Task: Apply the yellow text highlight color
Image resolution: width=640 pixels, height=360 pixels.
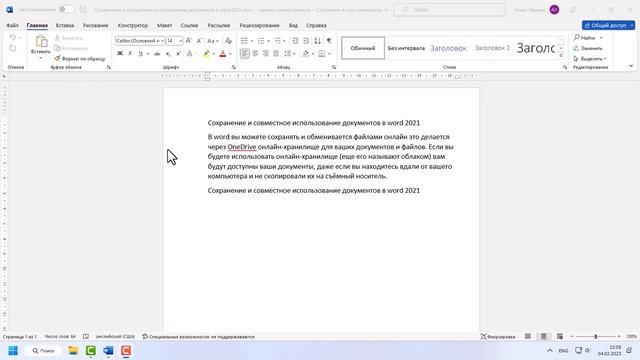Action: (207, 53)
